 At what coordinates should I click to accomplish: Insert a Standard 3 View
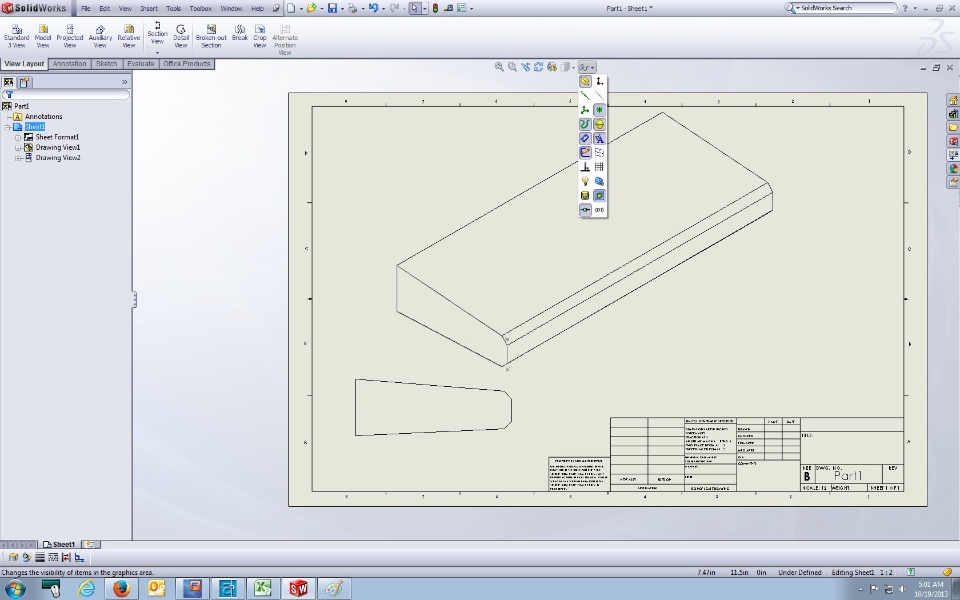17,36
